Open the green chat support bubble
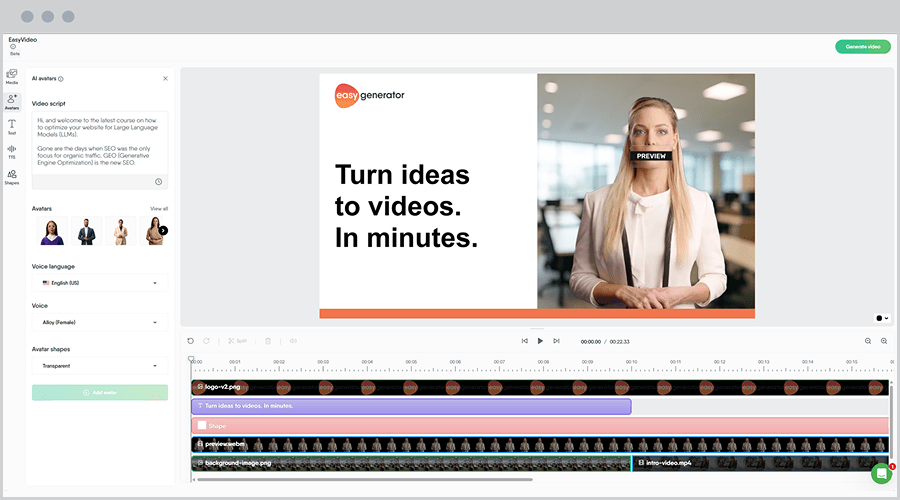Viewport: 900px width, 500px height. coord(881,473)
